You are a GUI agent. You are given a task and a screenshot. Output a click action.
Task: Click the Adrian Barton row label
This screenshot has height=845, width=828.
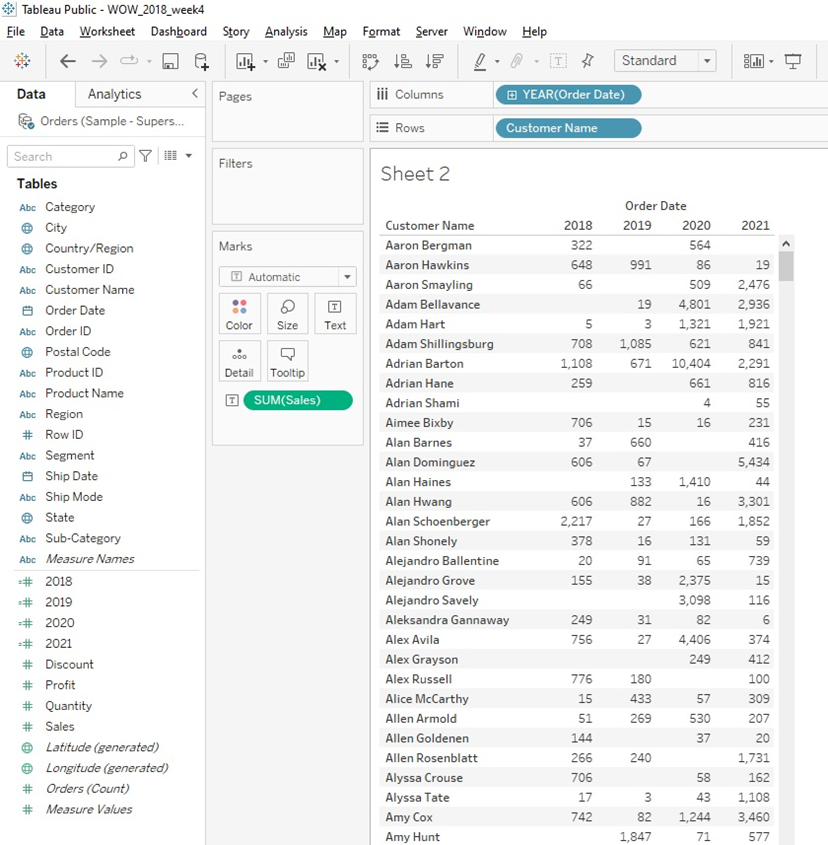point(424,363)
